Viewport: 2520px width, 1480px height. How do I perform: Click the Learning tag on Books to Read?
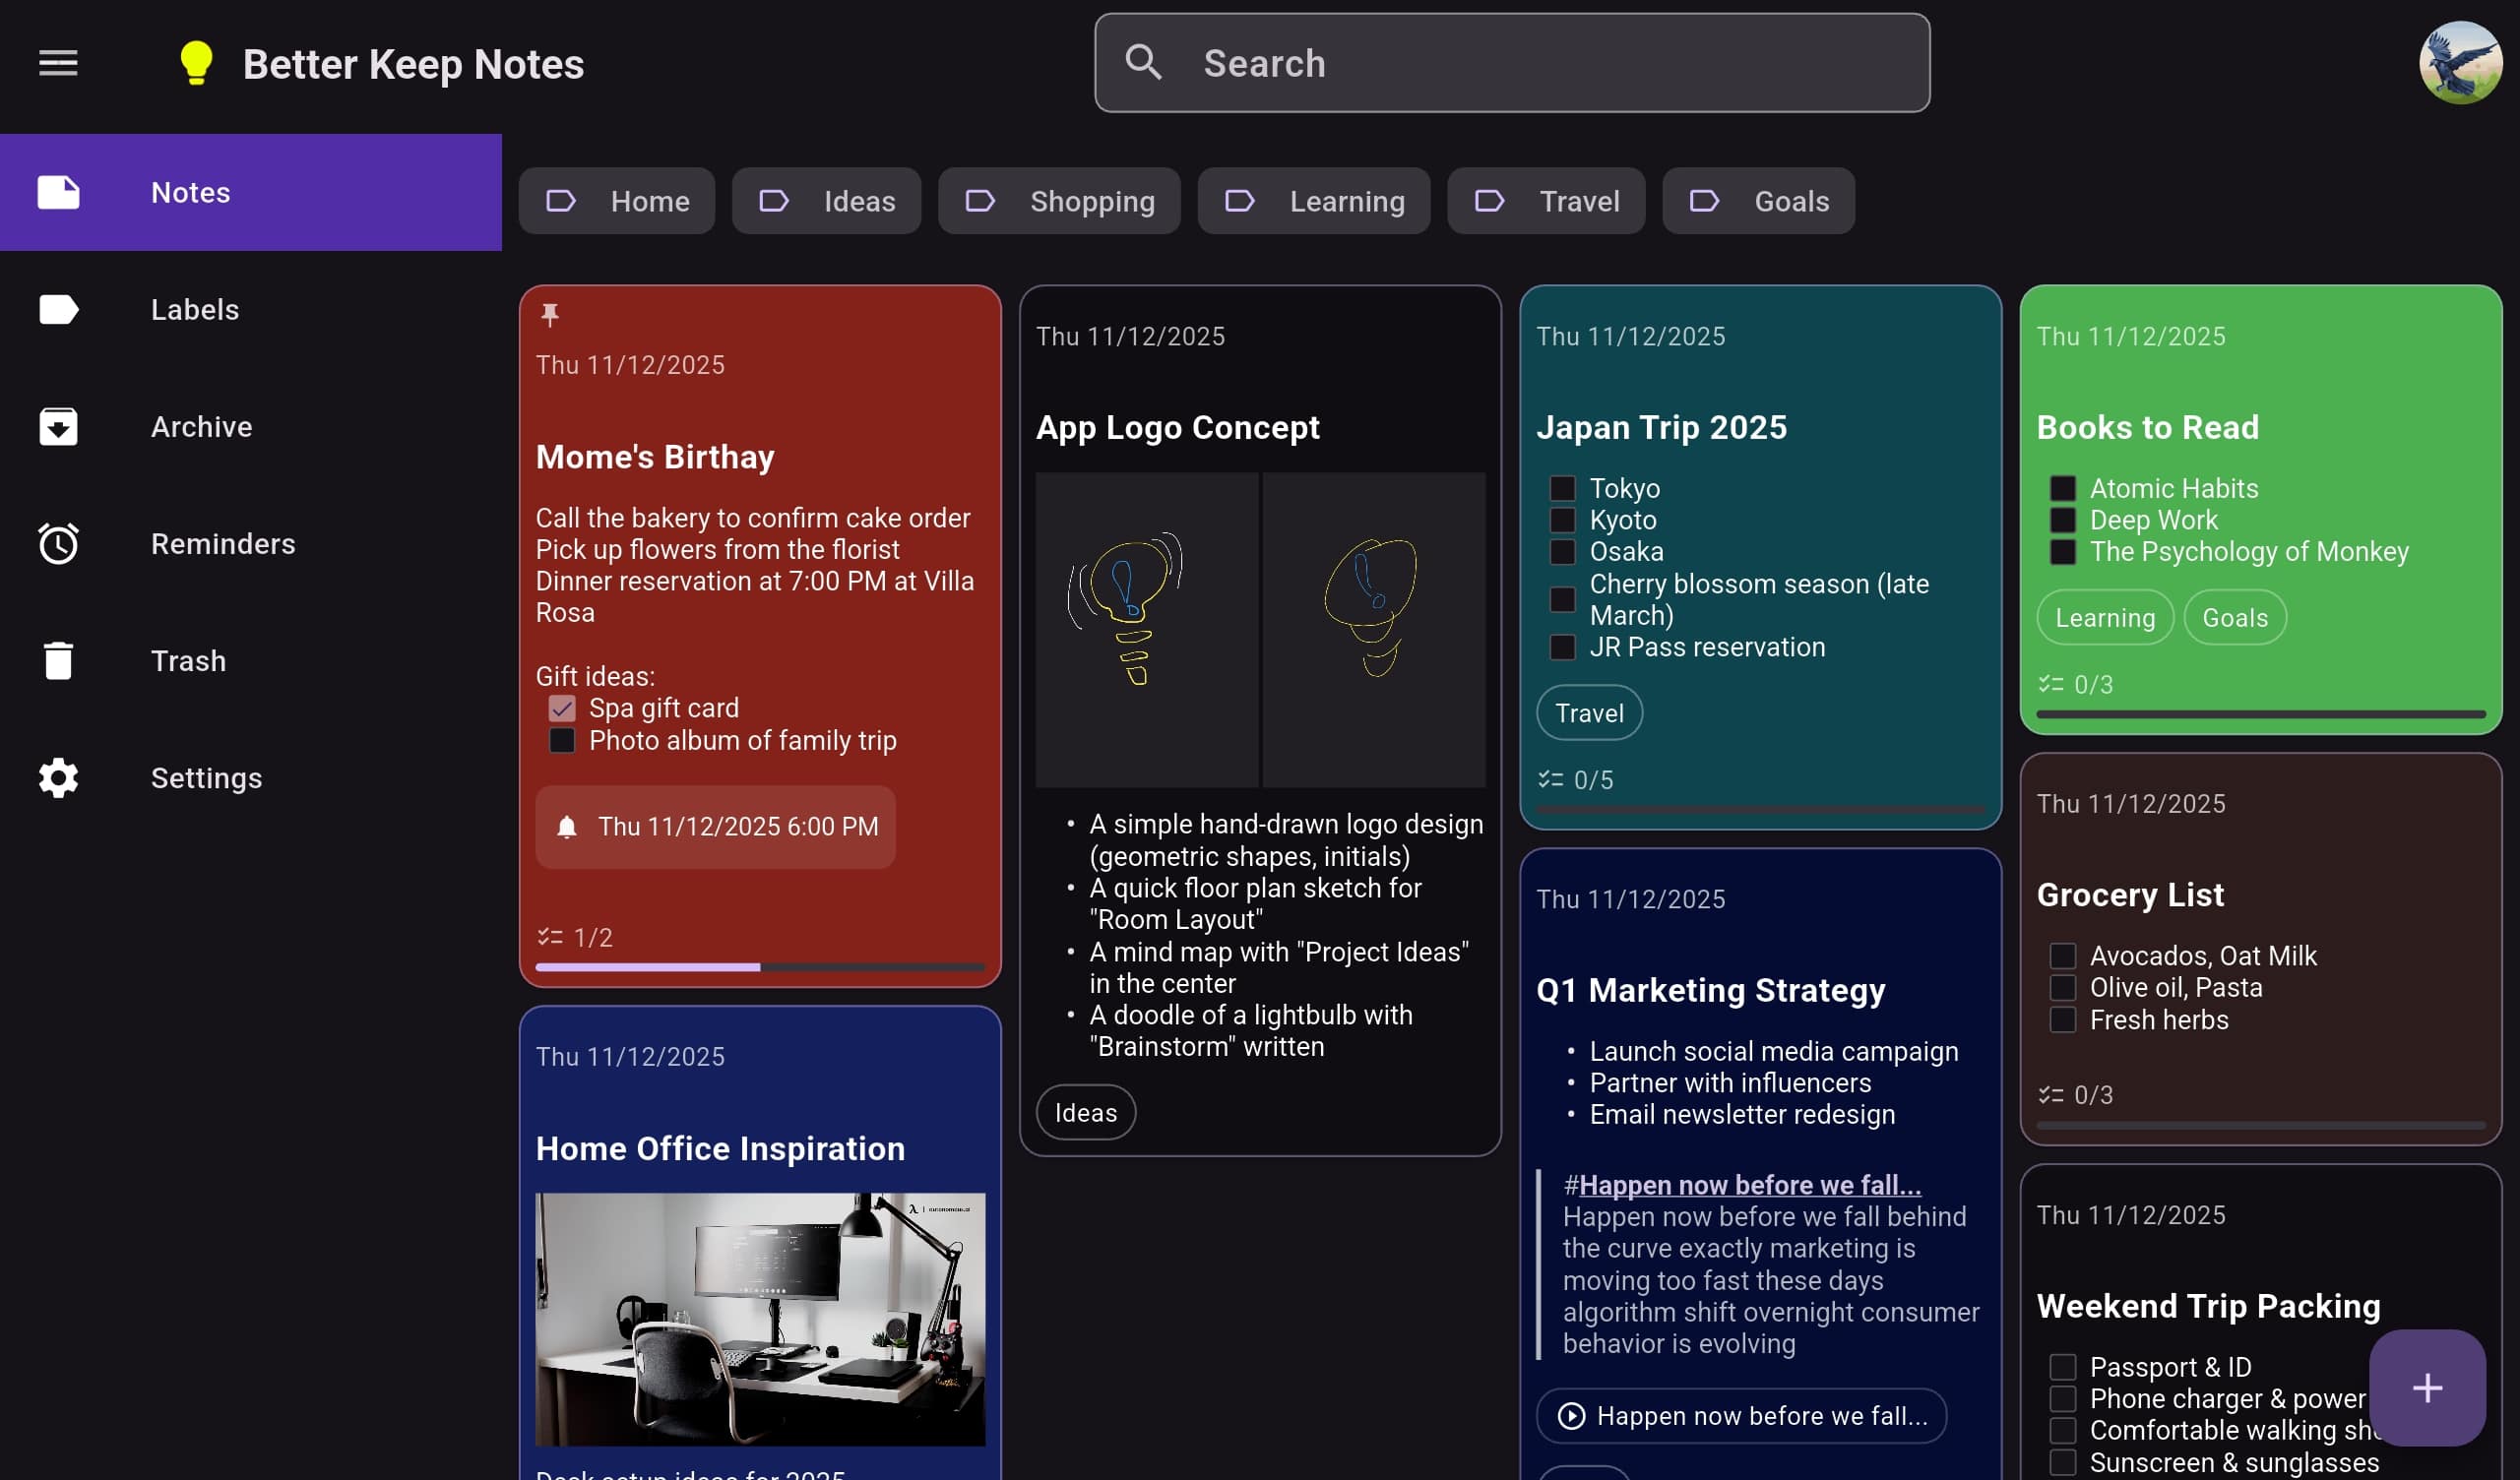2104,617
